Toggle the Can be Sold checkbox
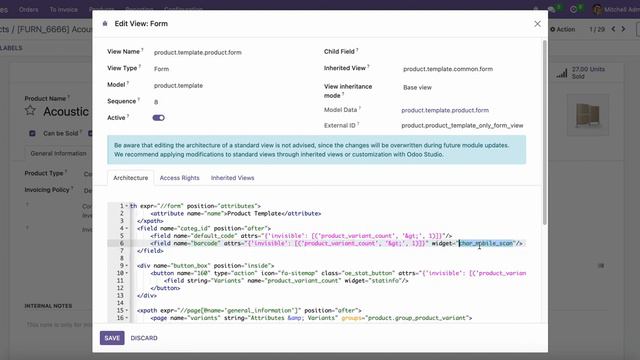Viewport: 640px width, 360px height. coord(32,133)
